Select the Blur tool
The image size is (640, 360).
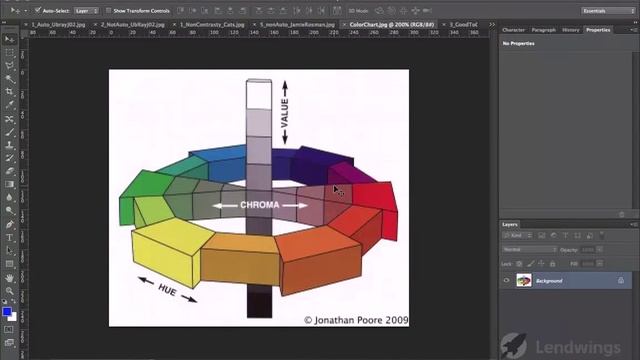(9, 198)
